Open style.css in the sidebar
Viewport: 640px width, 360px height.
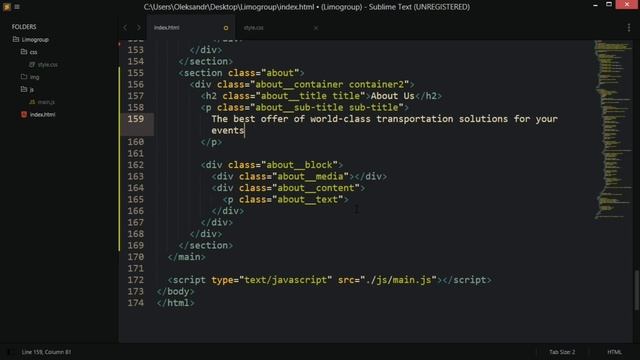[x=47, y=64]
